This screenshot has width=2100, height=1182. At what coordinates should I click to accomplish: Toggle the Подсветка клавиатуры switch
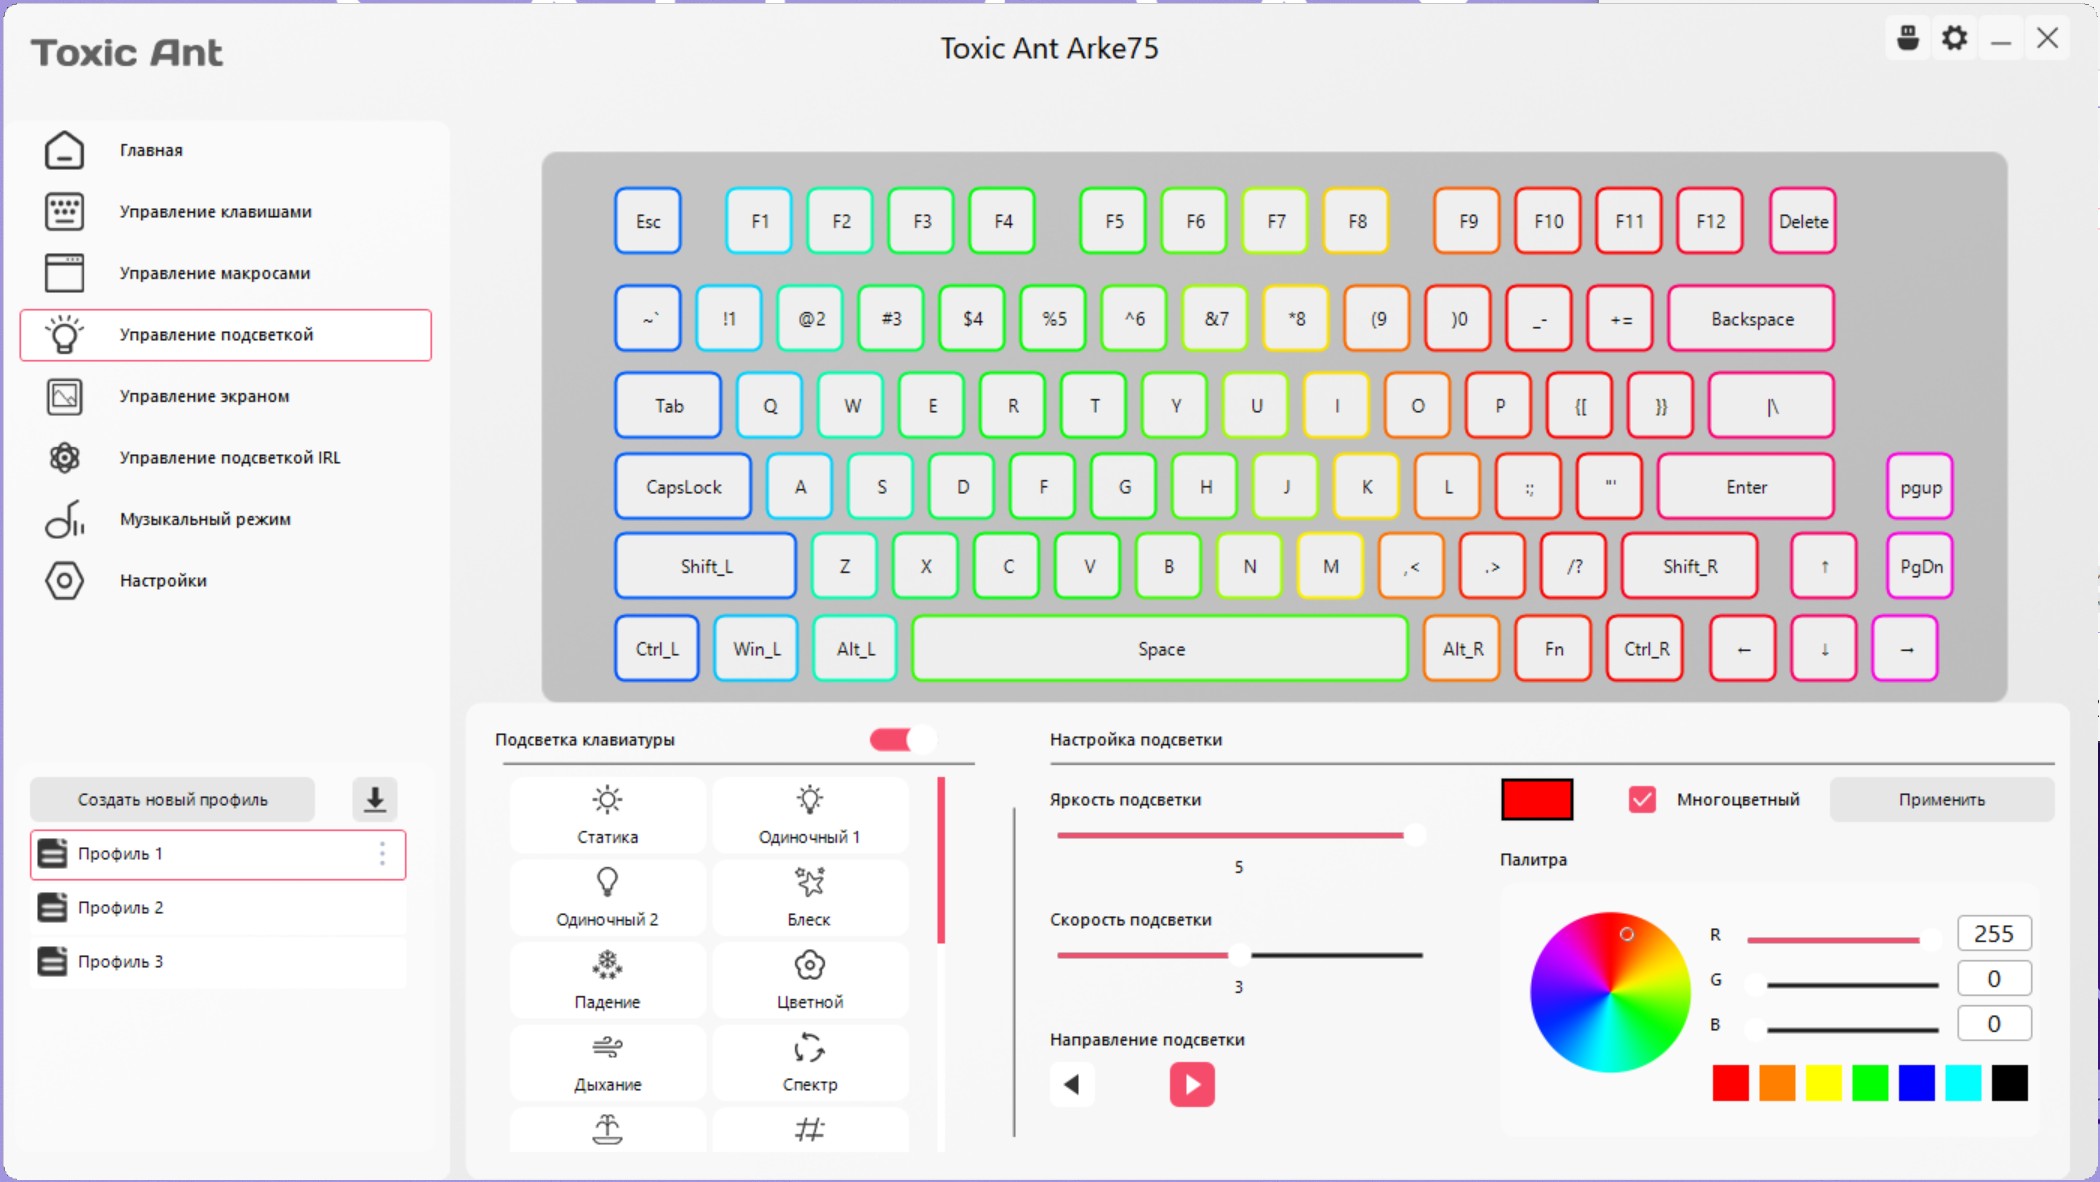click(902, 739)
